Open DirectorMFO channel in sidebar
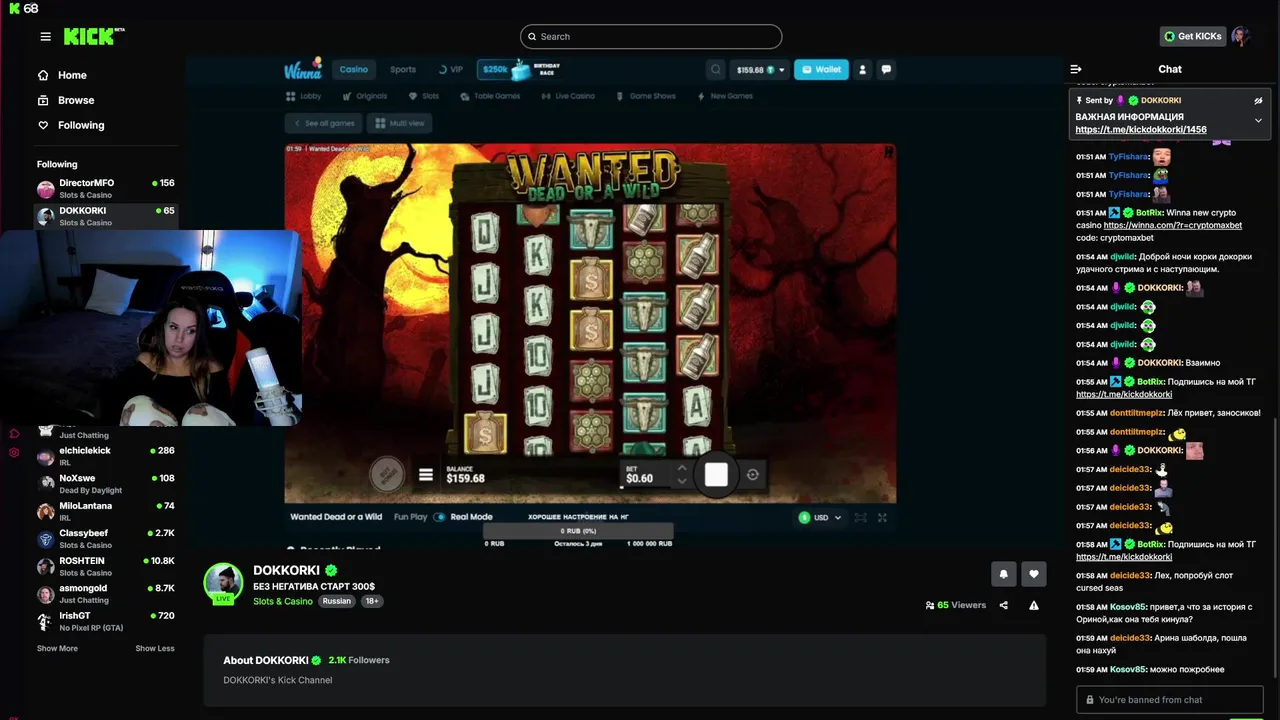Image resolution: width=1280 pixels, height=720 pixels. 106,189
